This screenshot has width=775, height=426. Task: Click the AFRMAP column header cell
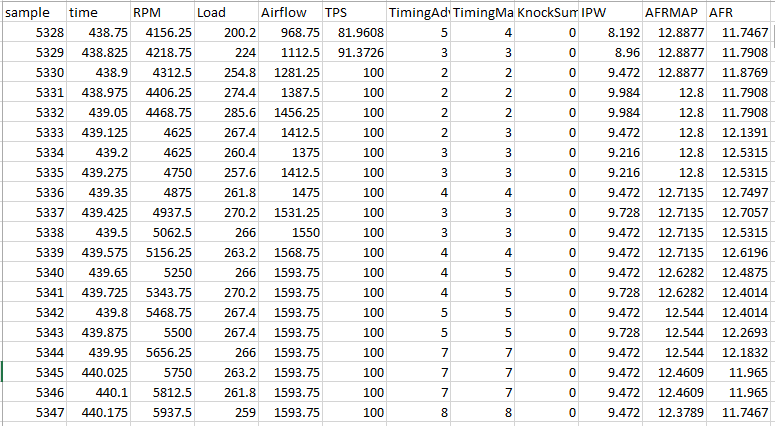point(671,13)
